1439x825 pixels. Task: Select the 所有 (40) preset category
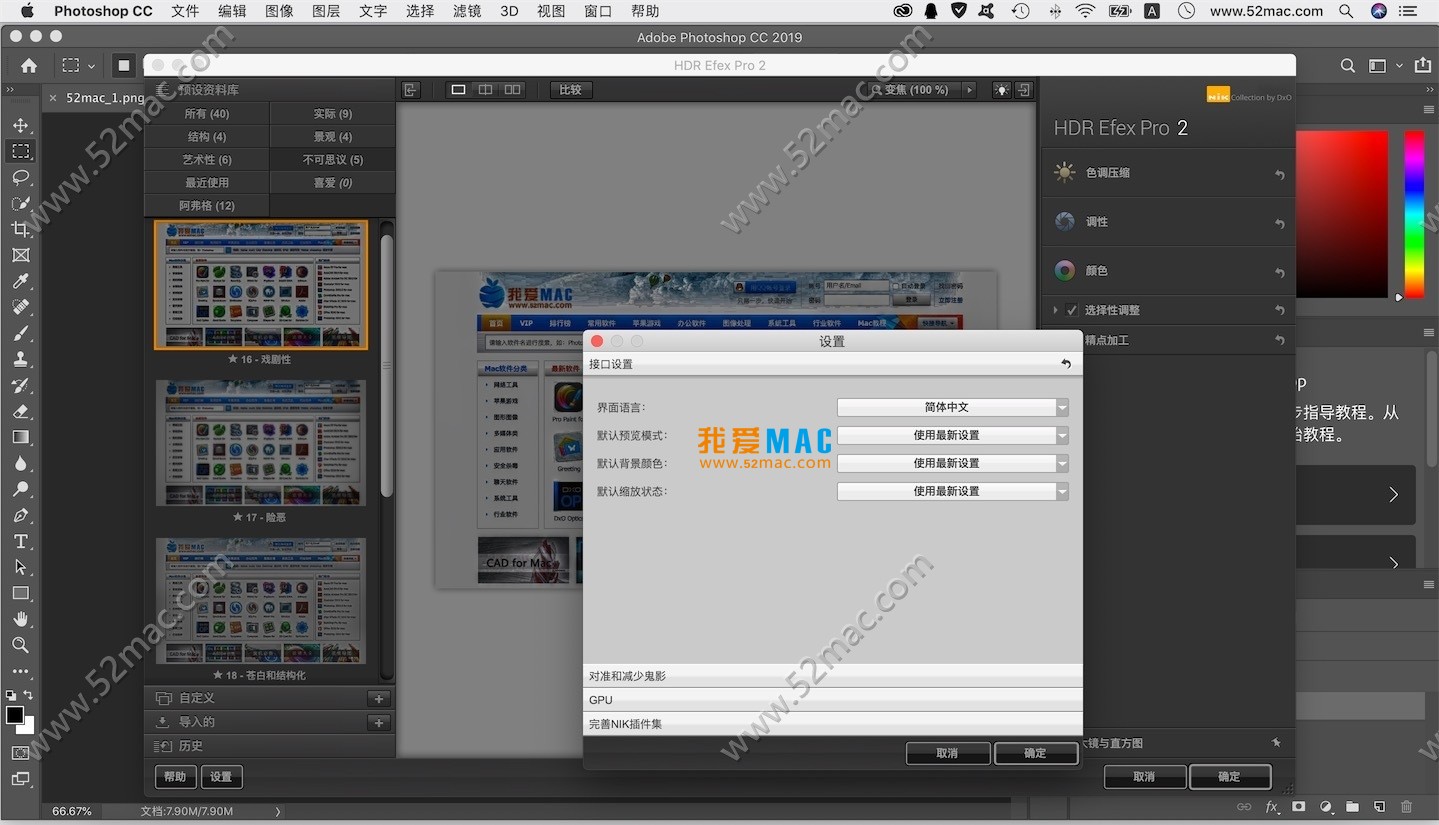(x=207, y=114)
